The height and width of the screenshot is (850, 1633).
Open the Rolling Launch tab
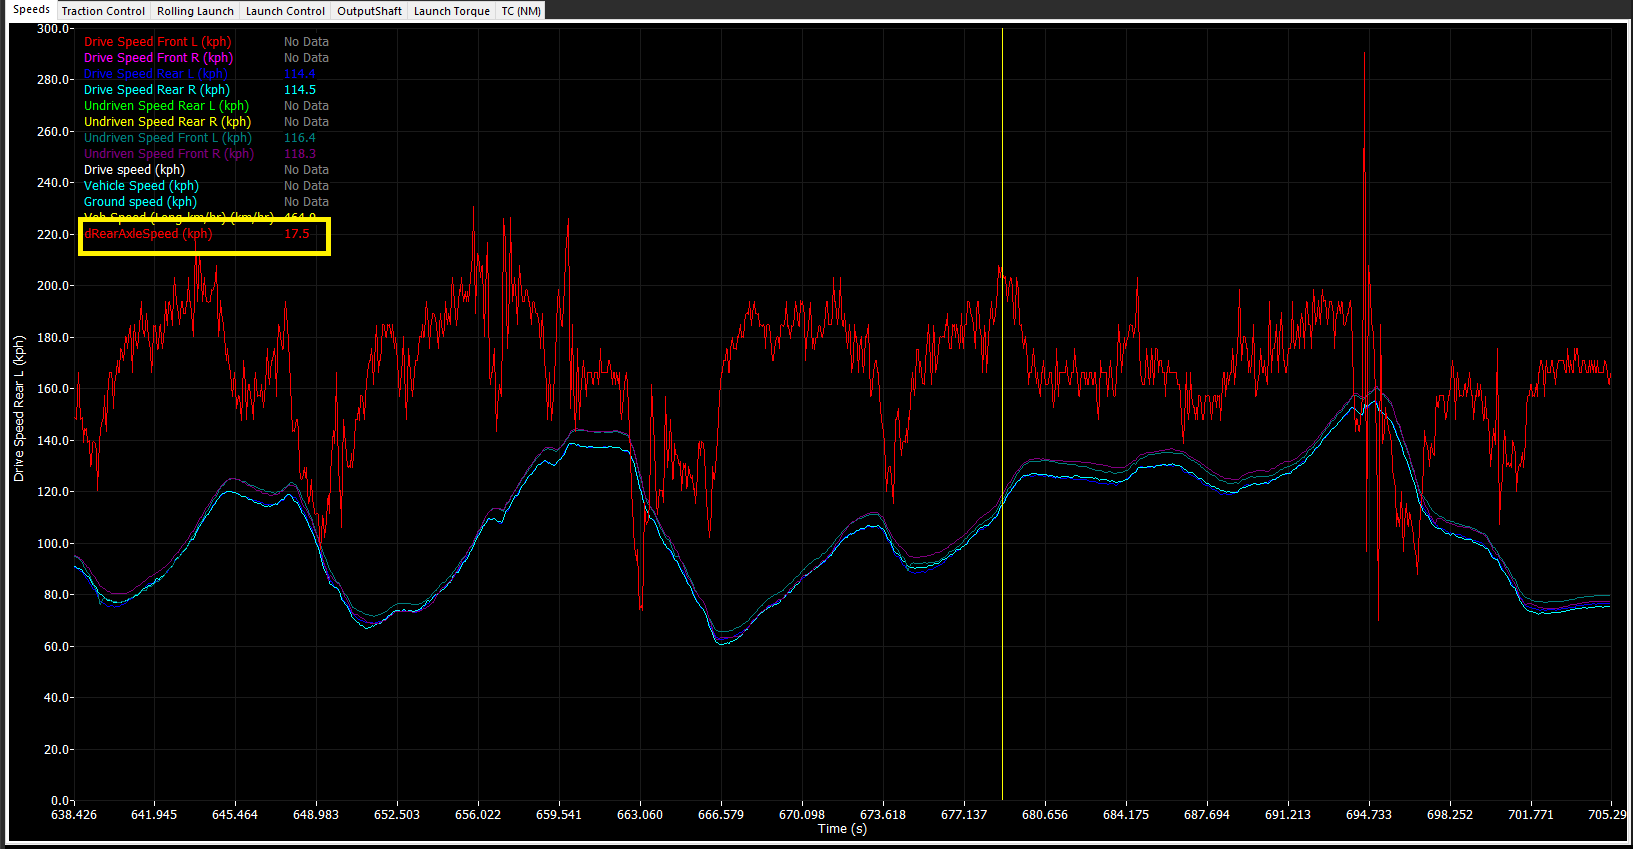coord(195,11)
